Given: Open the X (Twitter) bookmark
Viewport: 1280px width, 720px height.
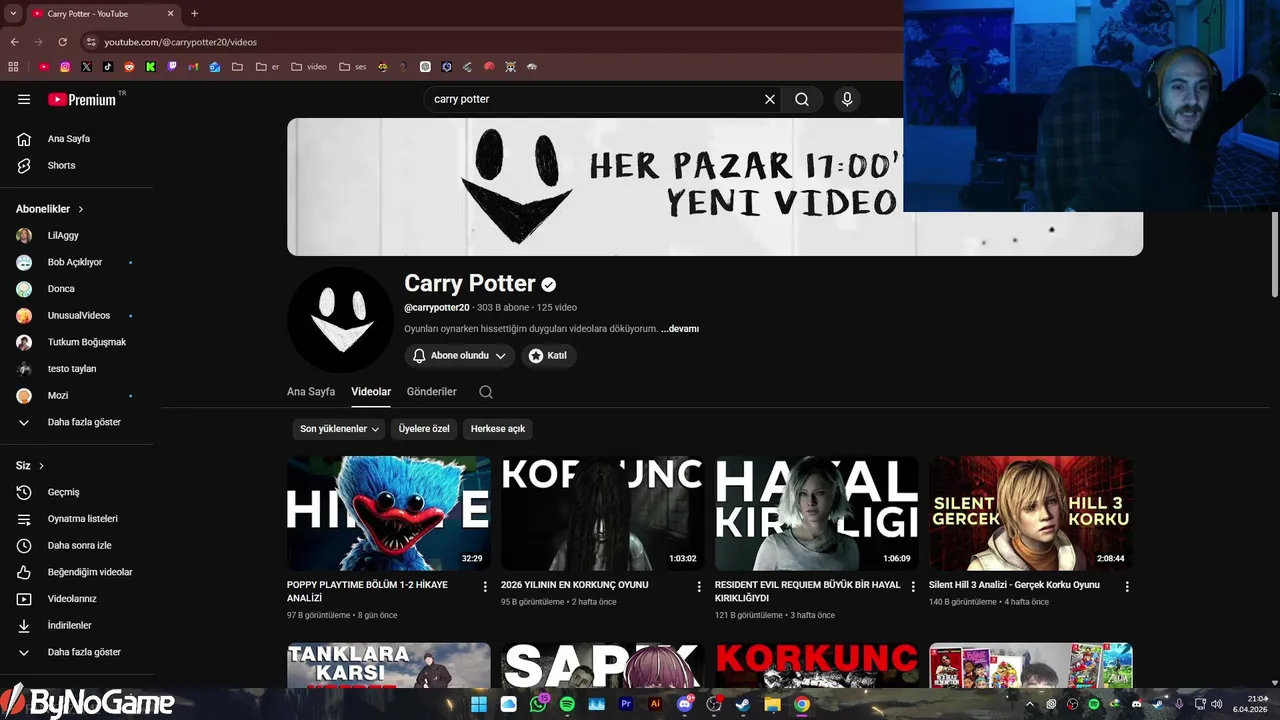Looking at the screenshot, I should coord(86,67).
